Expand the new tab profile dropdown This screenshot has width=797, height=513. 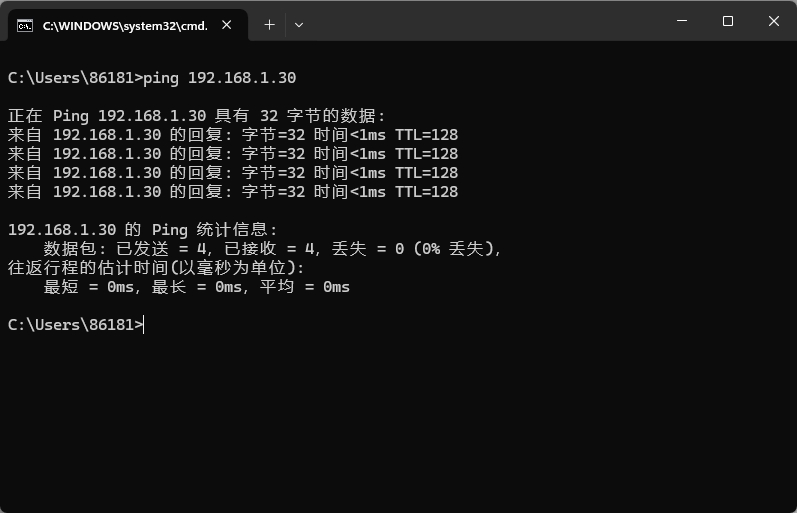298,25
